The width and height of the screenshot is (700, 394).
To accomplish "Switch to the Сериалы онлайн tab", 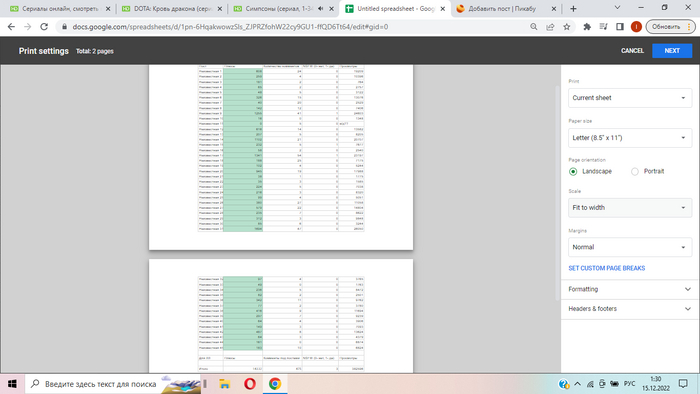I will pyautogui.click(x=60, y=8).
